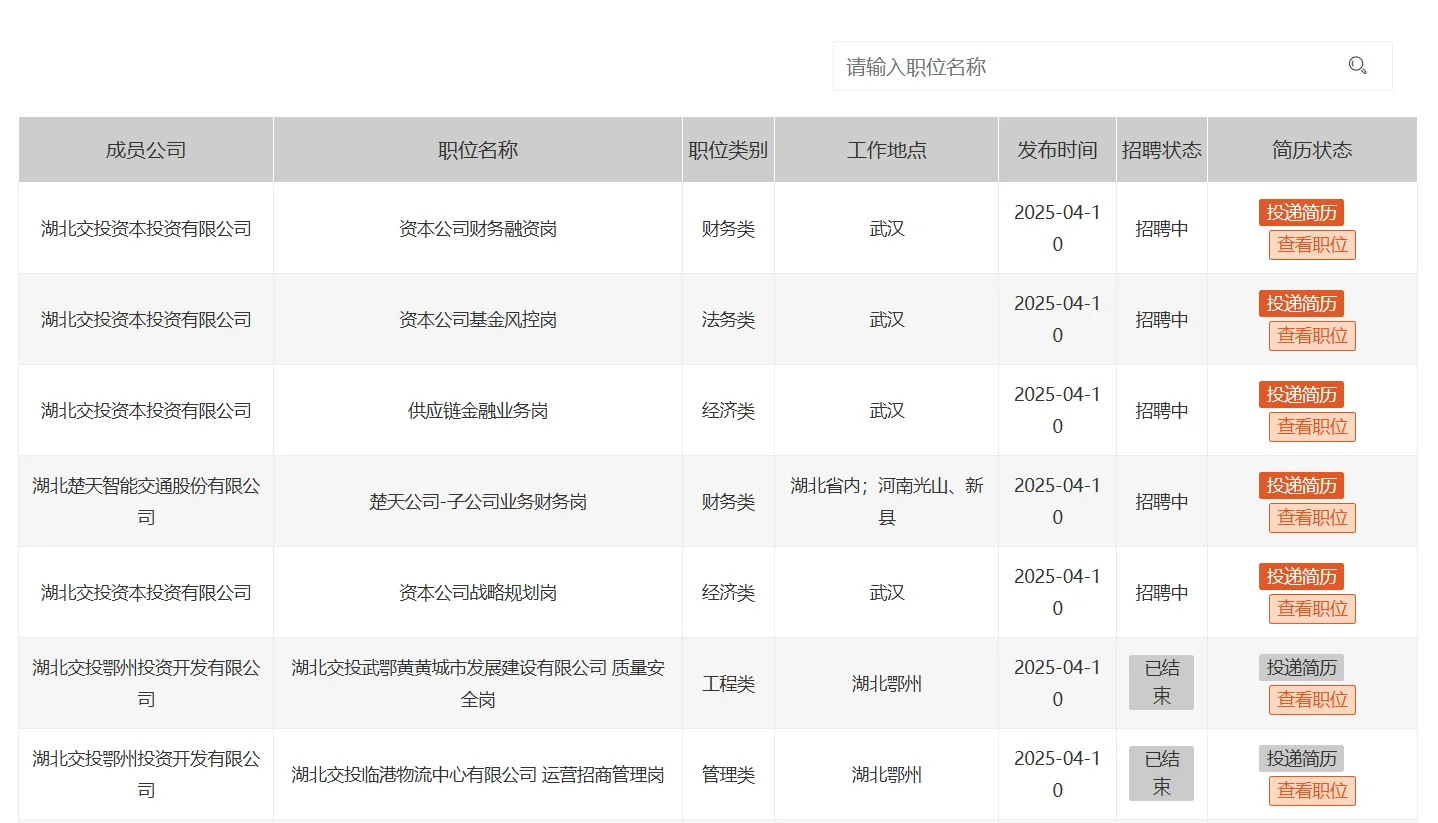Click disabled 投递简历 for 质量安全岗 row
The image size is (1438, 823).
[x=1301, y=667]
